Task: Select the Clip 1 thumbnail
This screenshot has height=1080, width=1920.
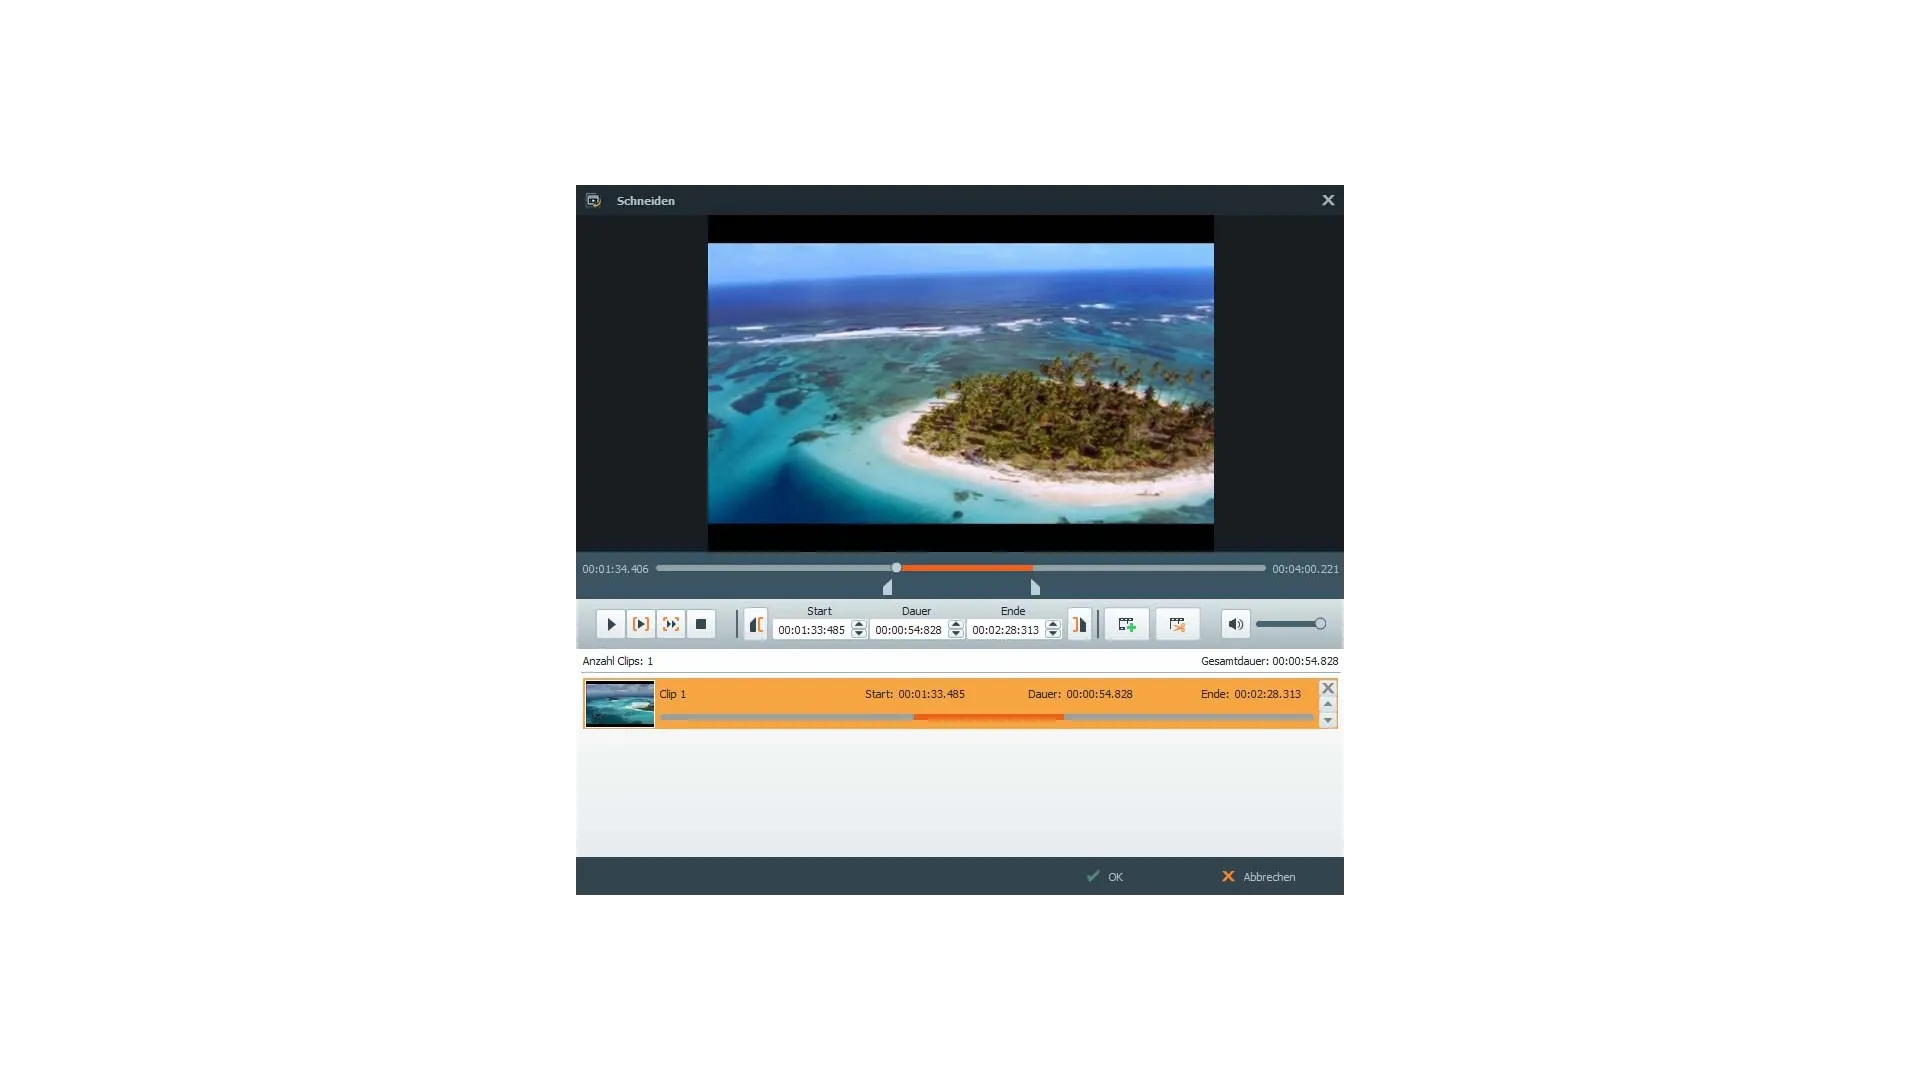Action: pyautogui.click(x=620, y=704)
